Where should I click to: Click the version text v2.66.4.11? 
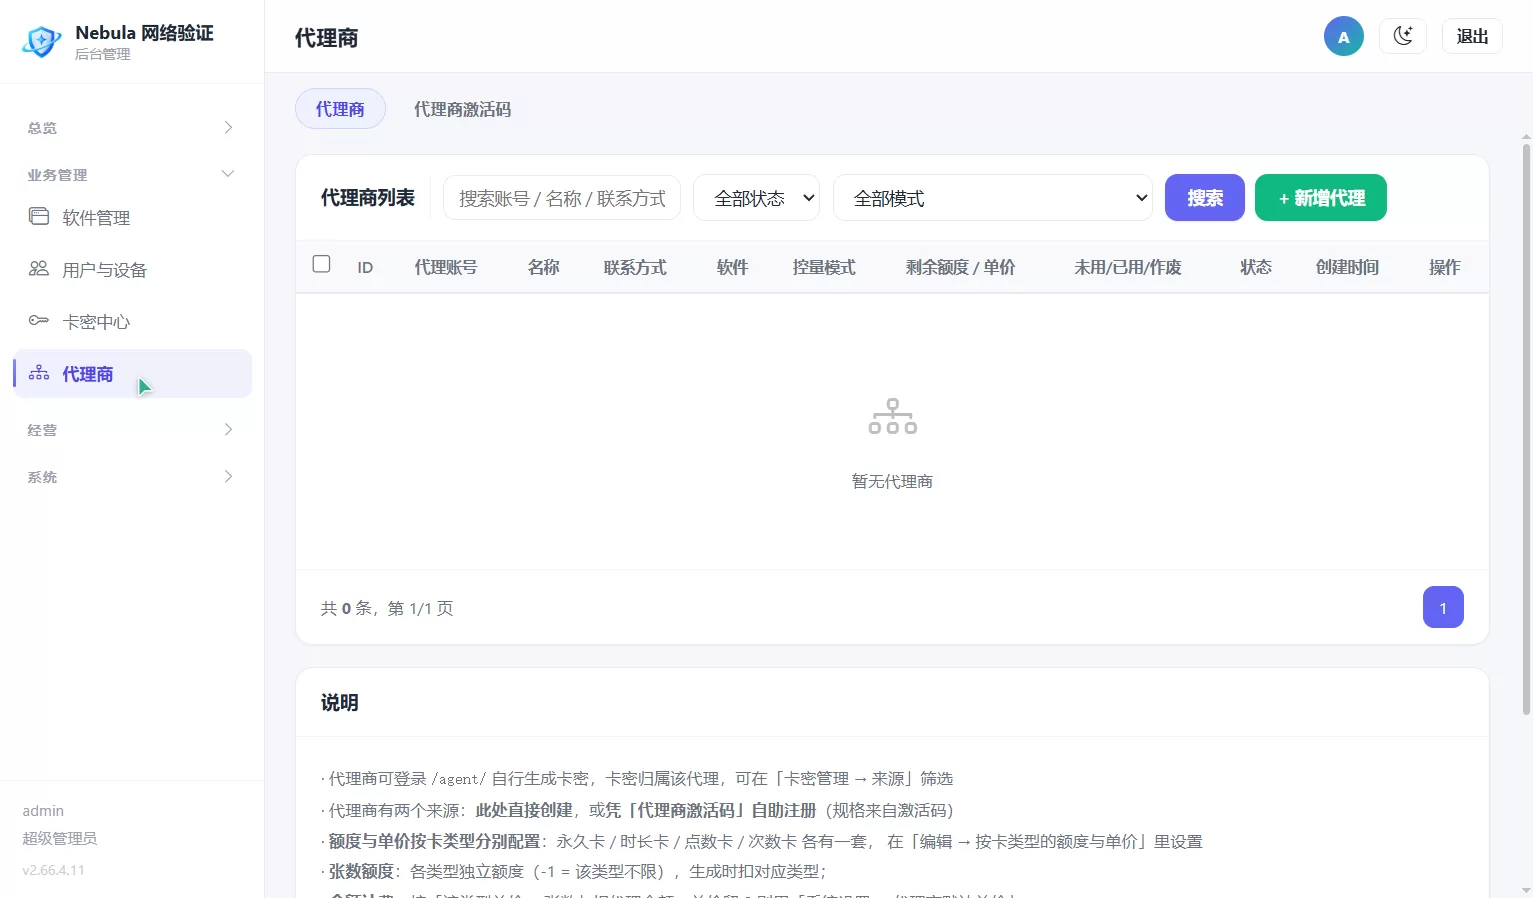pos(53,870)
